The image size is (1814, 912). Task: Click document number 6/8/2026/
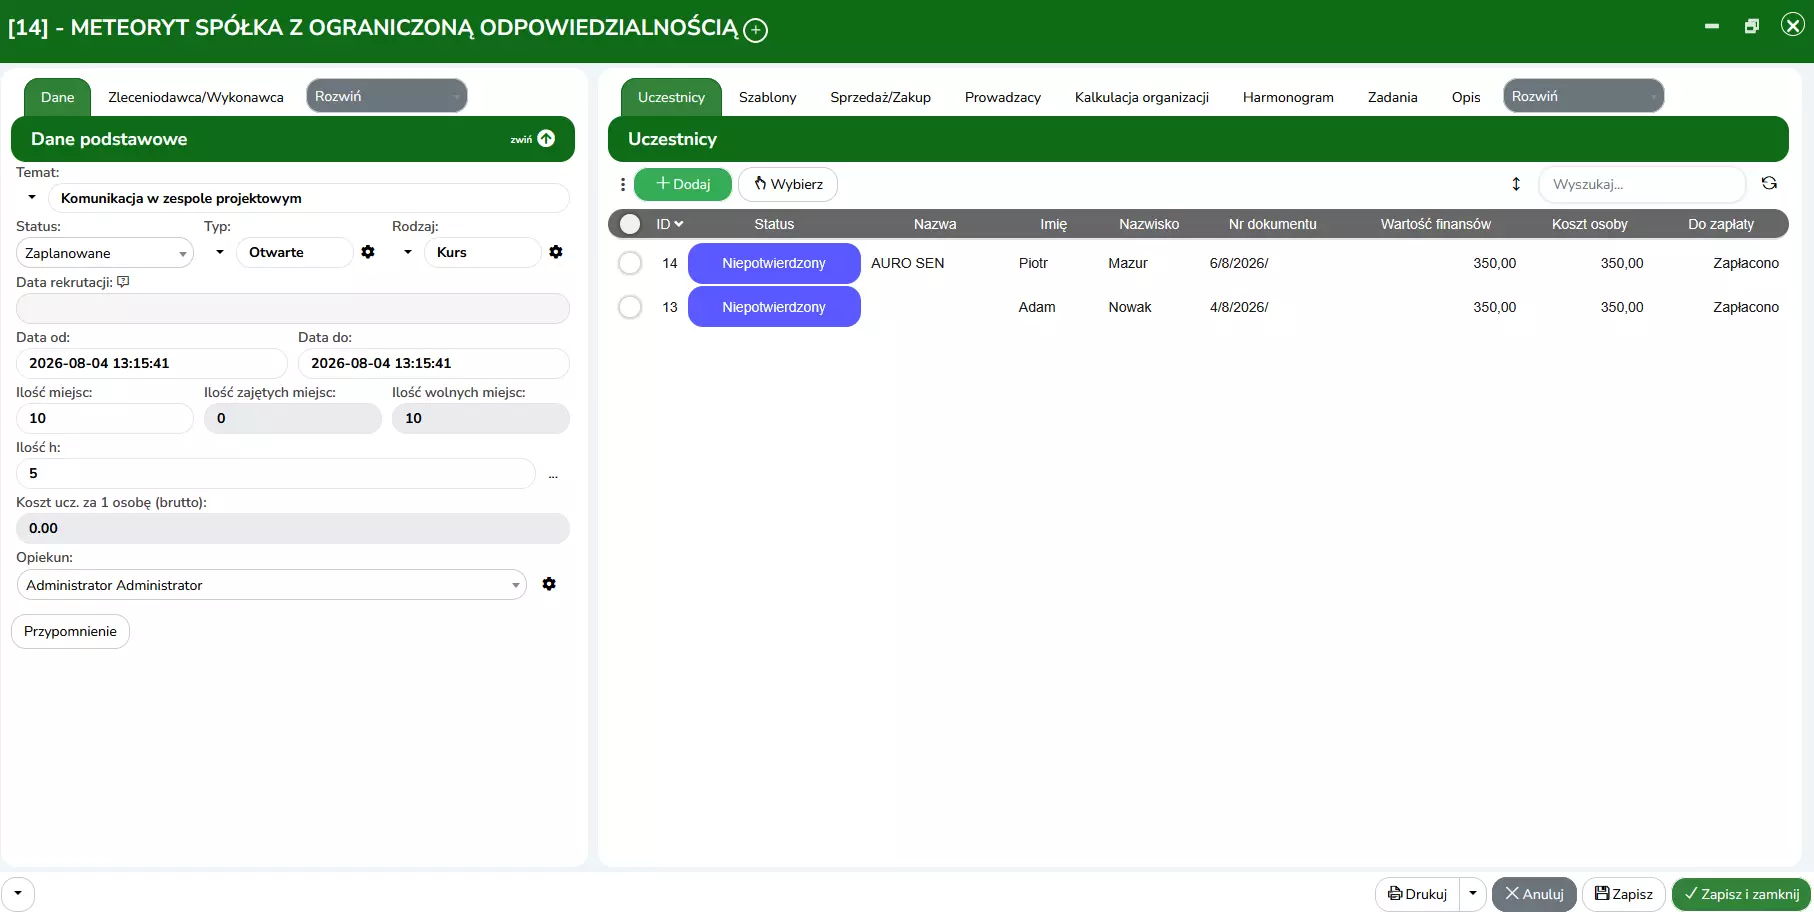(x=1239, y=263)
